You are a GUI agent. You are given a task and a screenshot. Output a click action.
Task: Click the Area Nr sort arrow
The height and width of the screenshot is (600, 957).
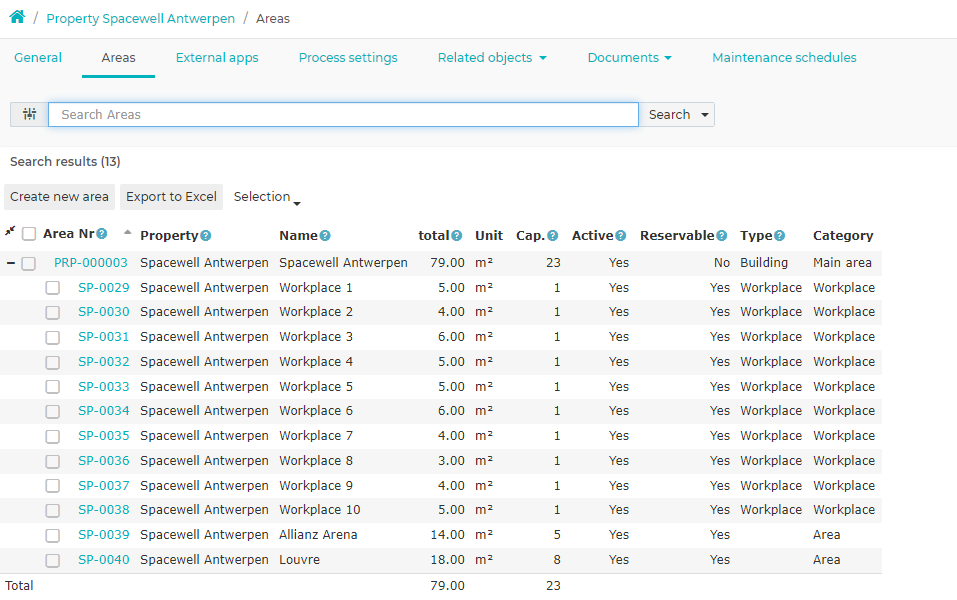click(128, 232)
